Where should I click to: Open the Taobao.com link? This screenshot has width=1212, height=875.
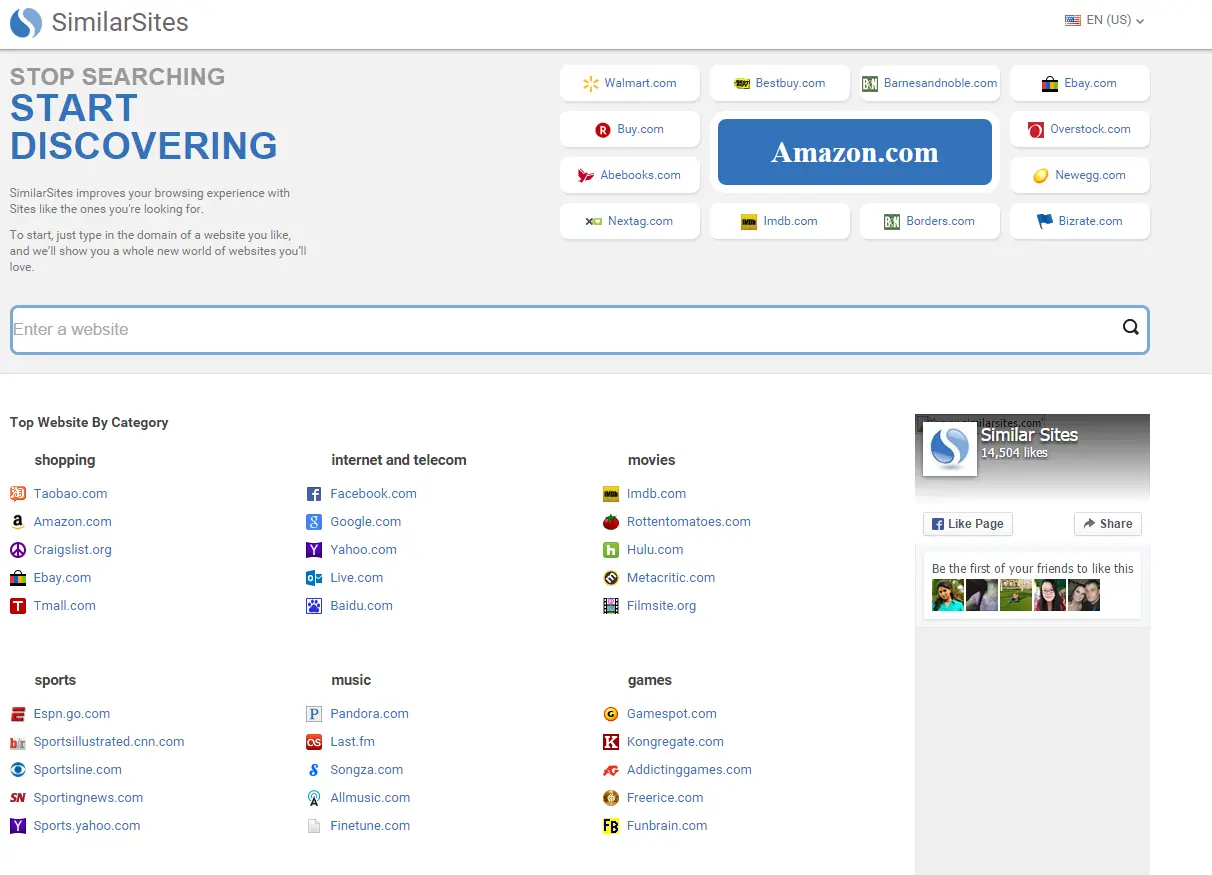(x=69, y=493)
